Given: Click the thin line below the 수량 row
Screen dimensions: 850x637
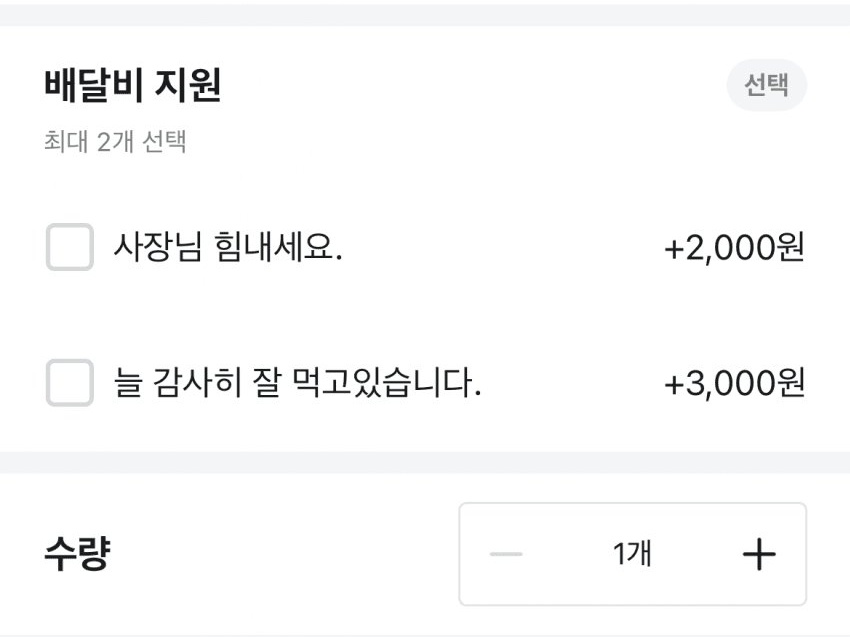Looking at the screenshot, I should pyautogui.click(x=425, y=634).
